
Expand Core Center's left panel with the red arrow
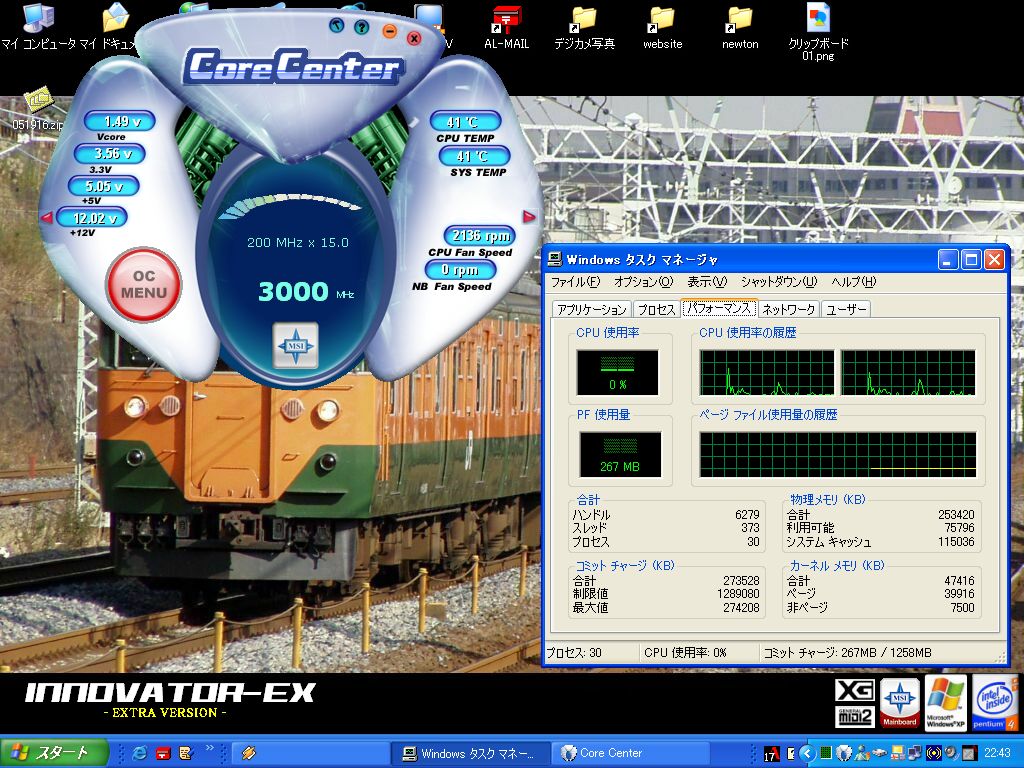(x=46, y=217)
